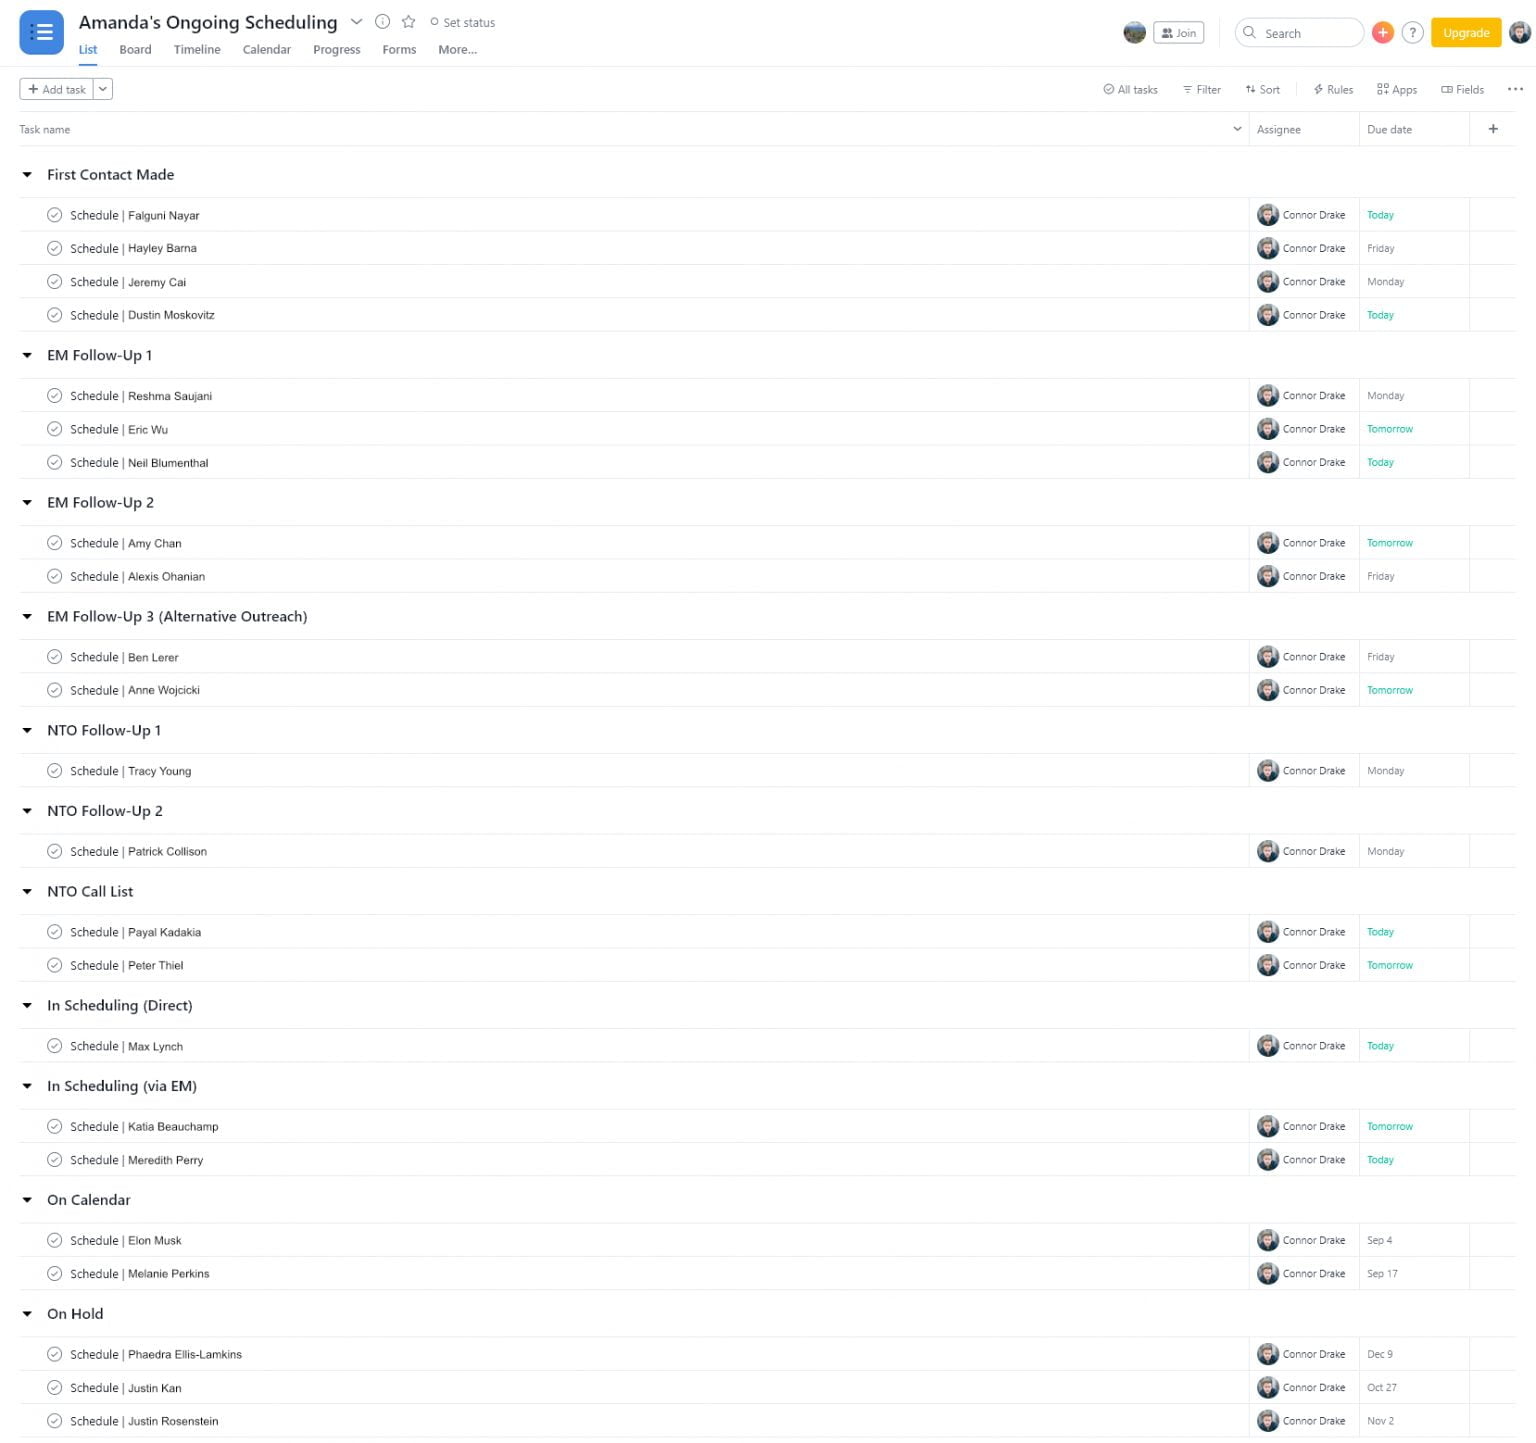Open the Add task dropdown arrow
This screenshot has width=1536, height=1443.
[x=102, y=89]
